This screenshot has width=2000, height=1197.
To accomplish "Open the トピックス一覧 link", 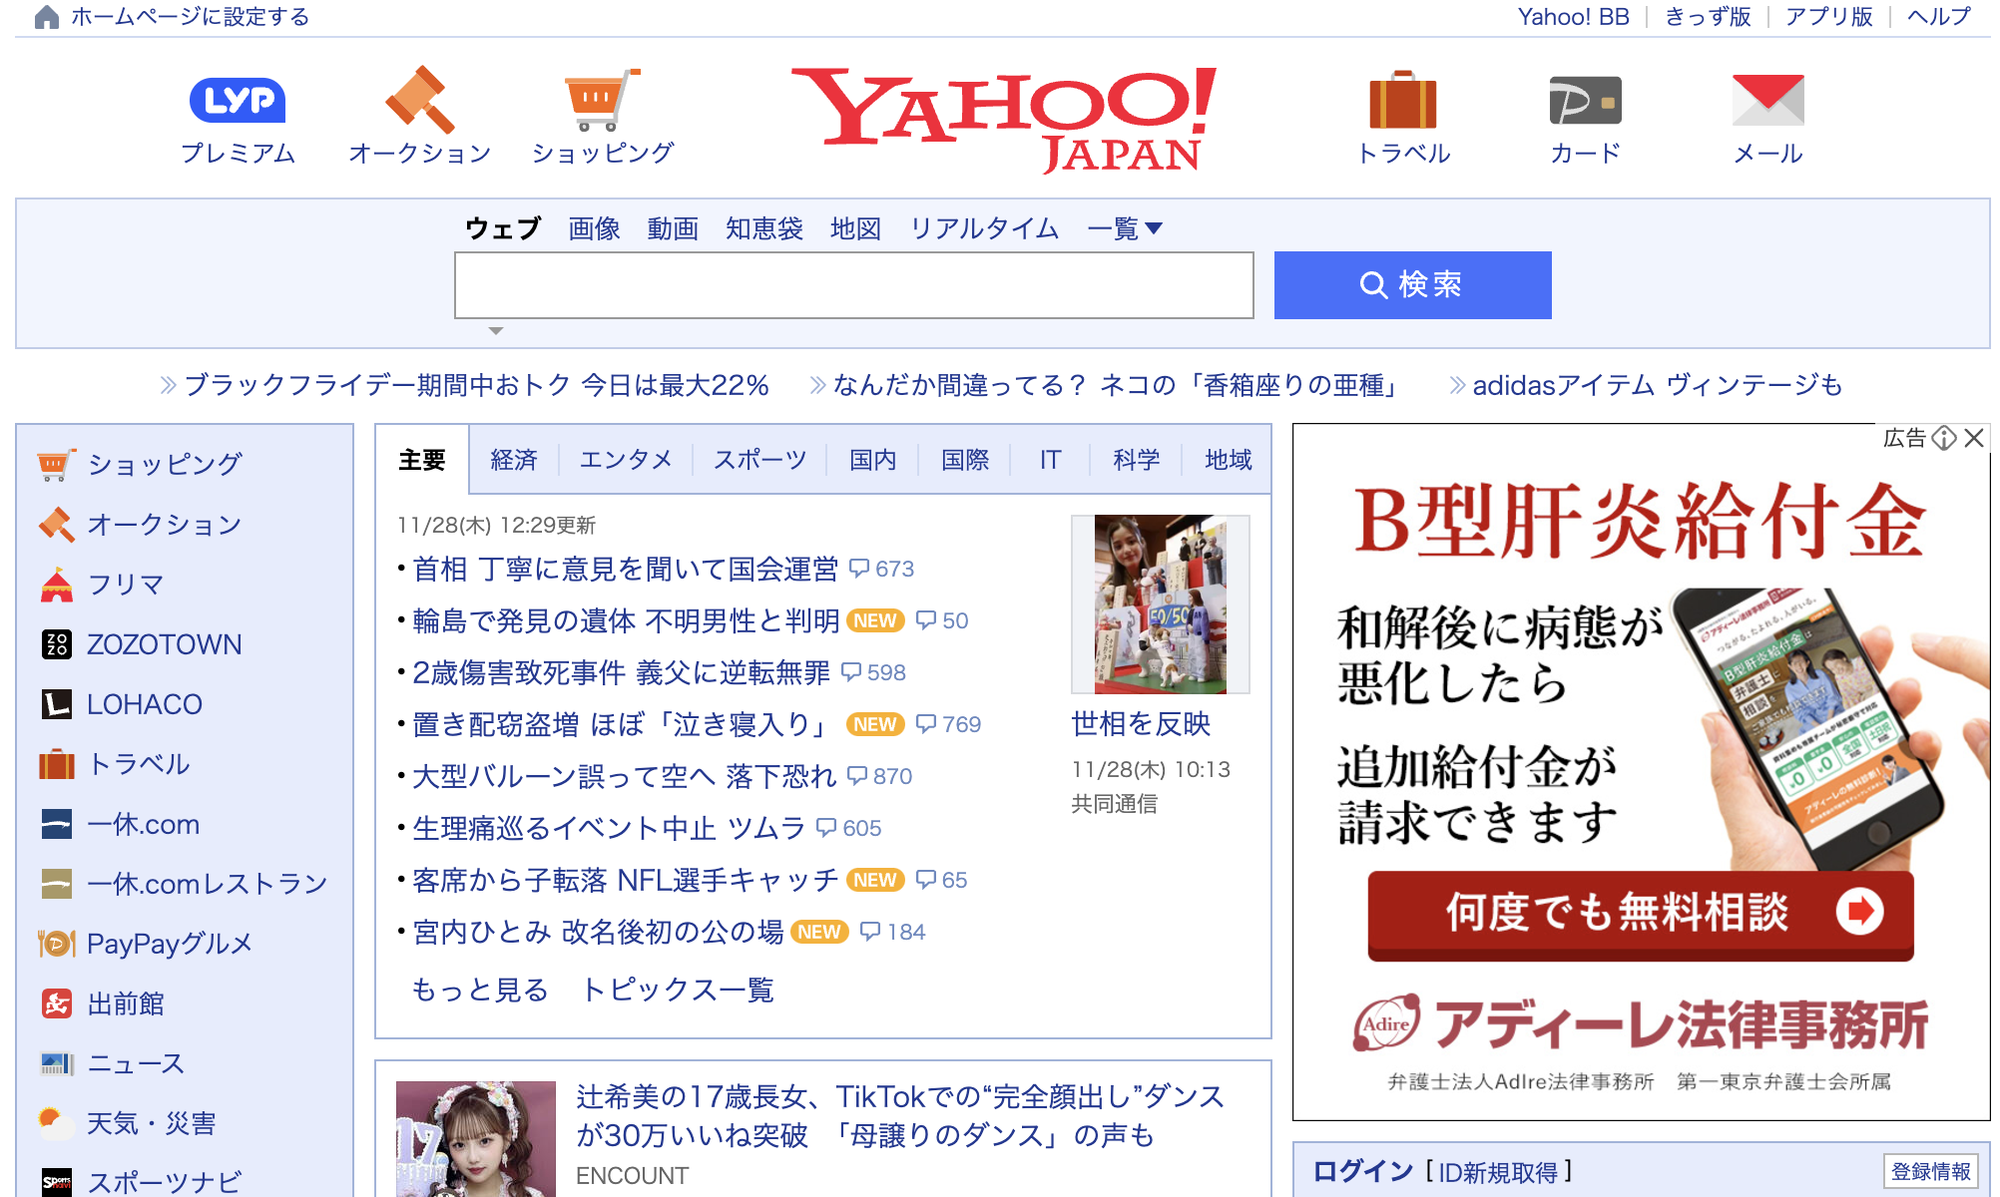I will 677,990.
